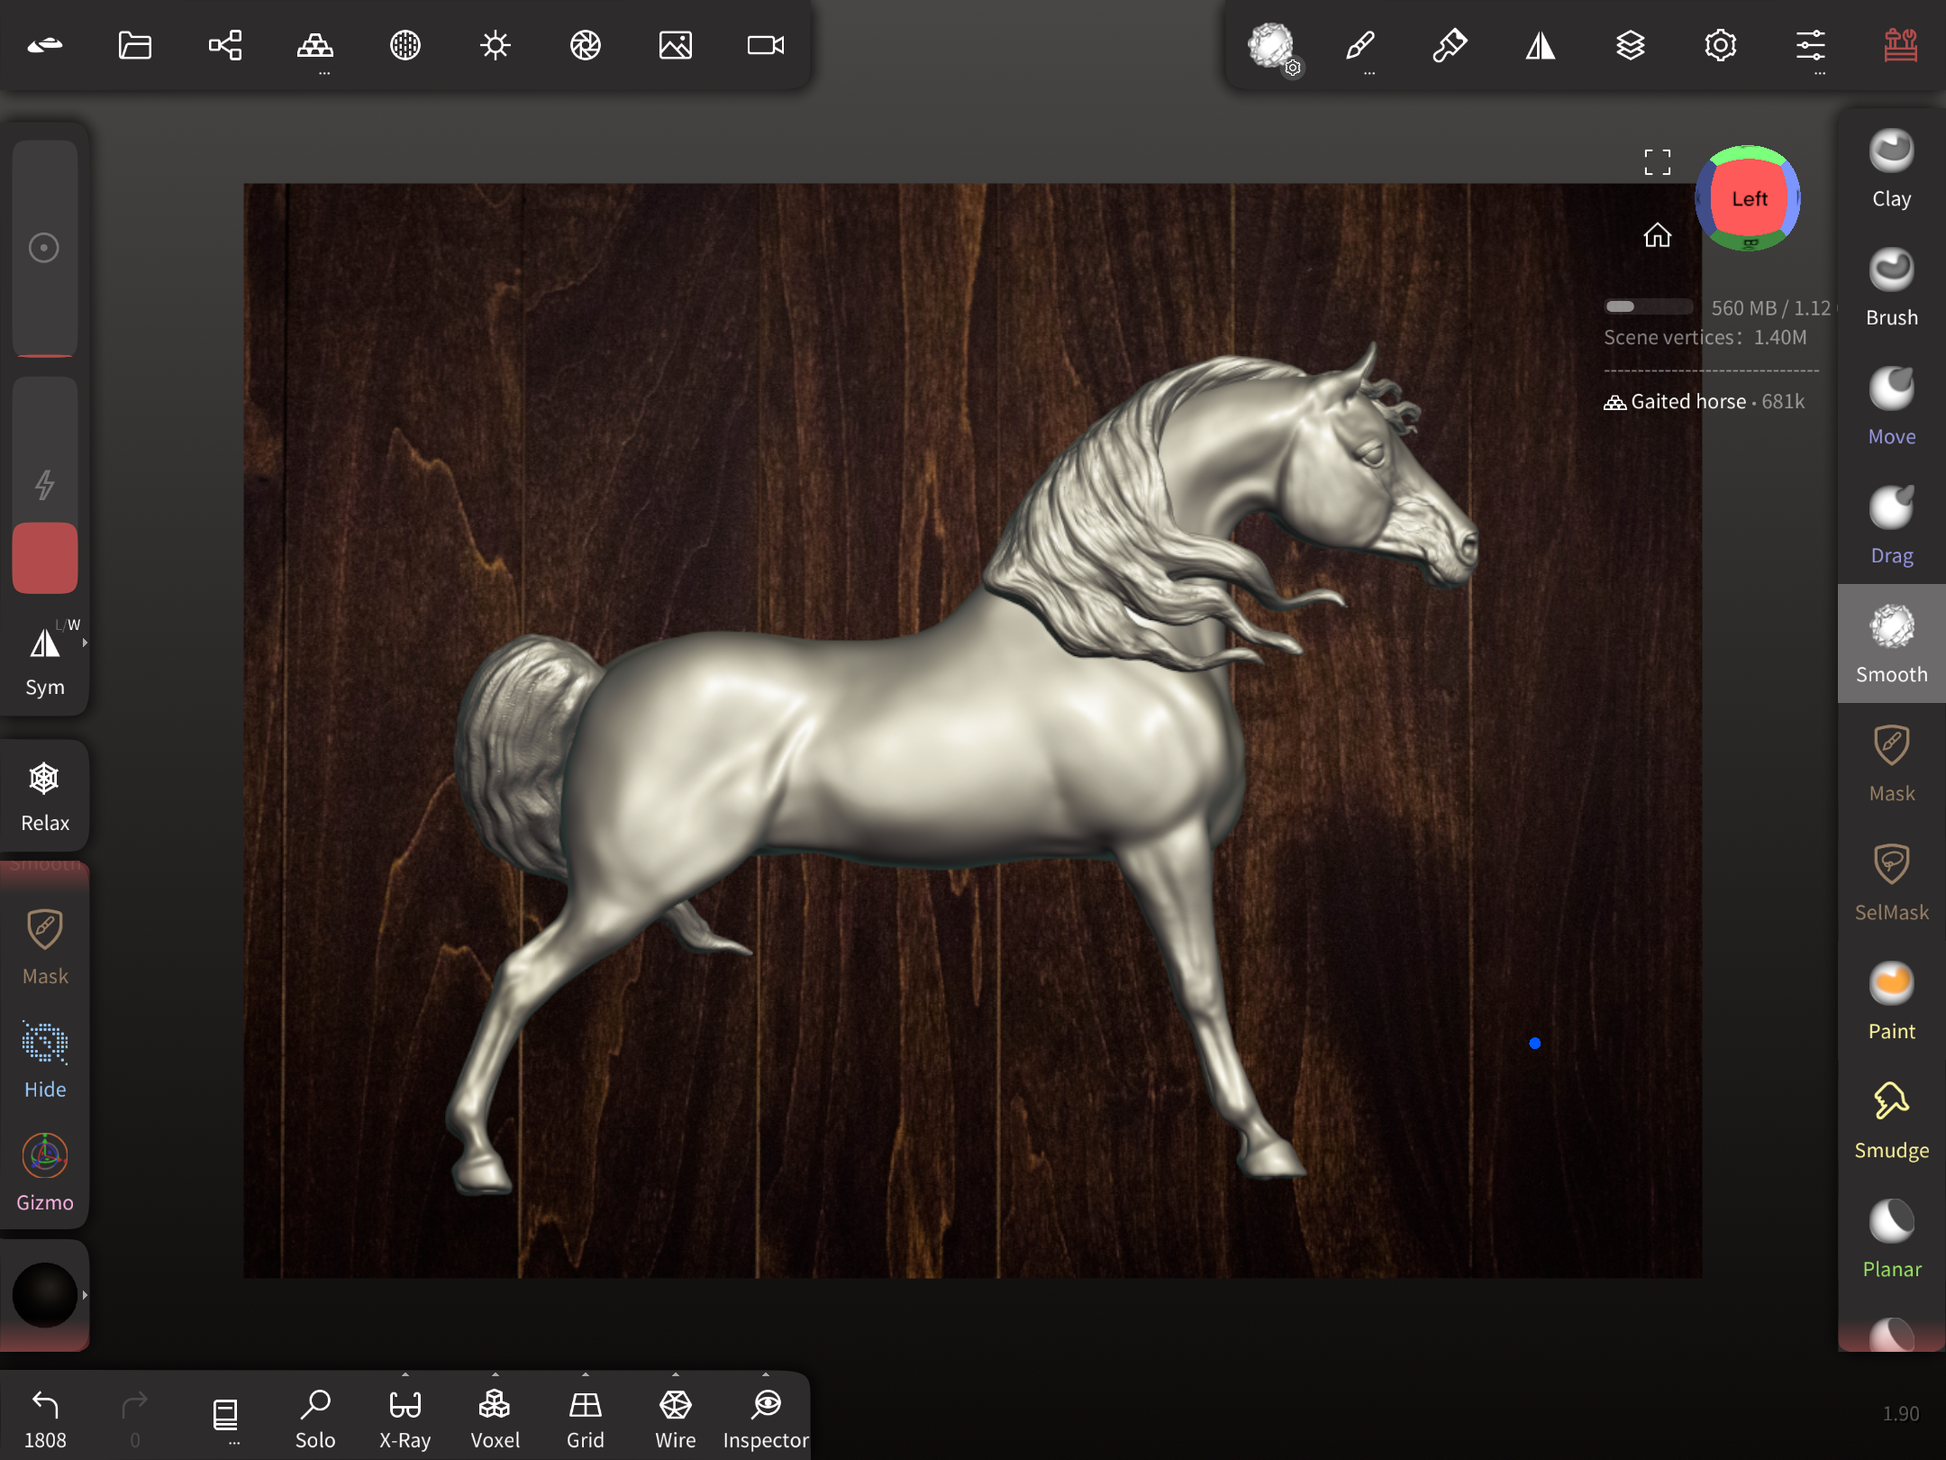Toggle X-Ray view mode
The image size is (1946, 1460).
click(405, 1417)
